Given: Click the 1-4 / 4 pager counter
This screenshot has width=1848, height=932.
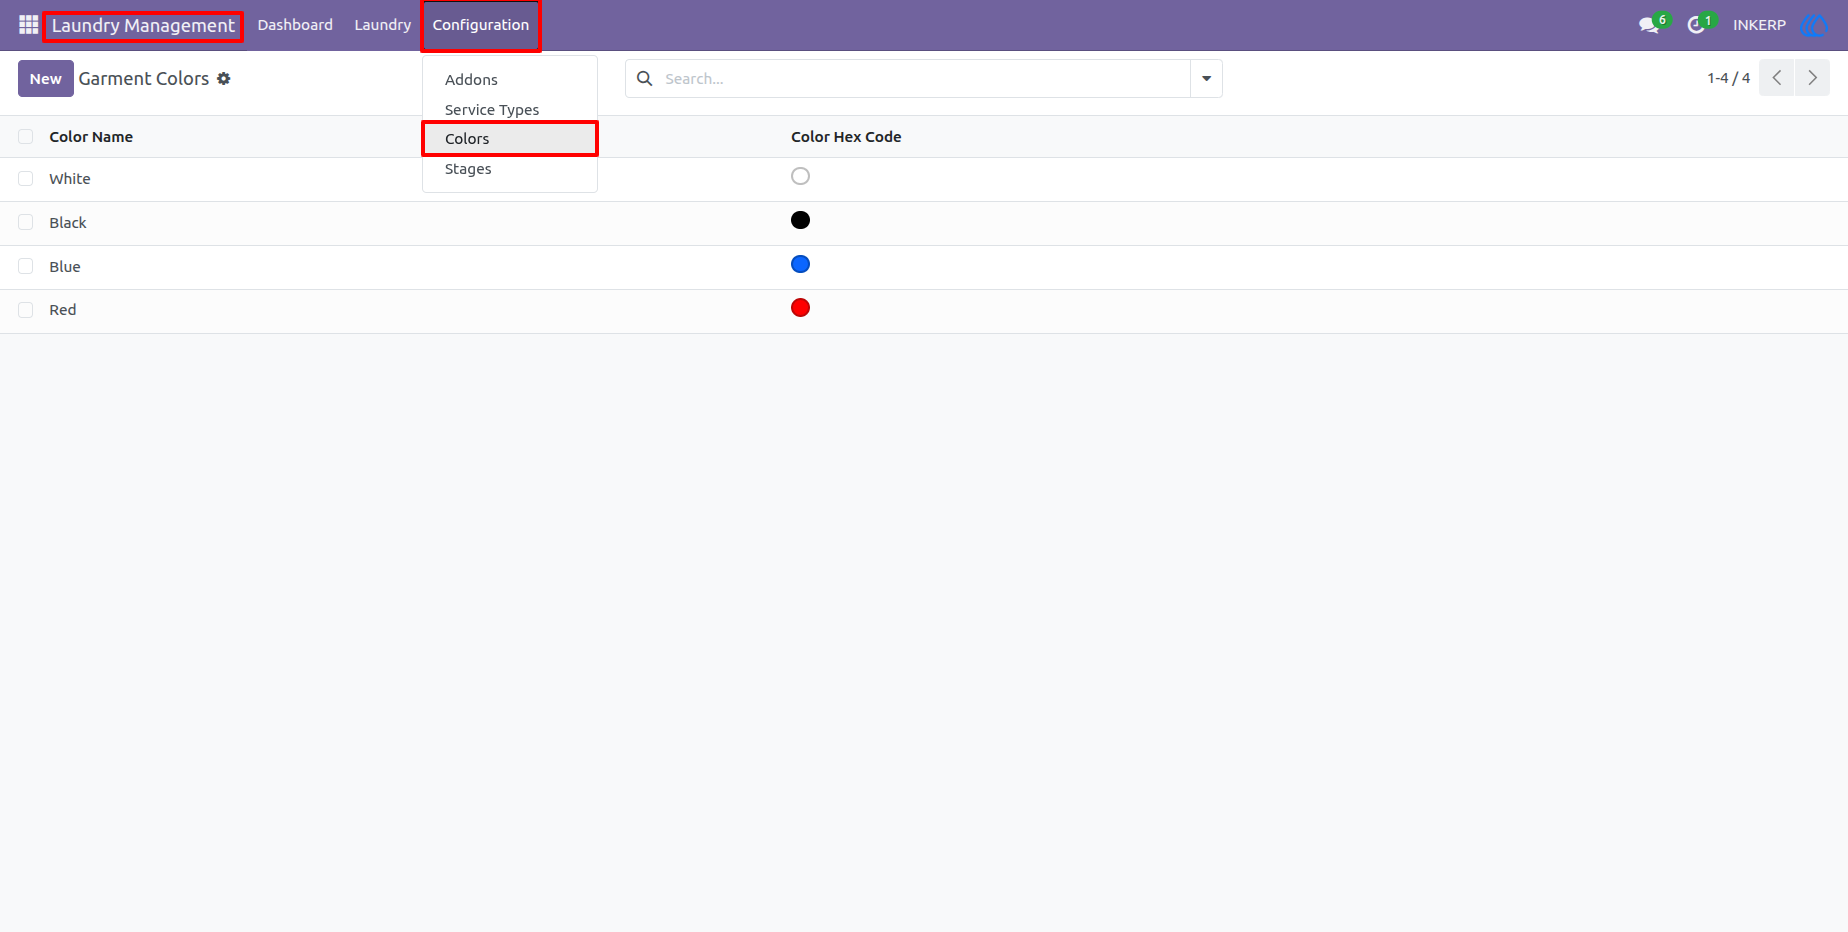Looking at the screenshot, I should click(x=1728, y=78).
